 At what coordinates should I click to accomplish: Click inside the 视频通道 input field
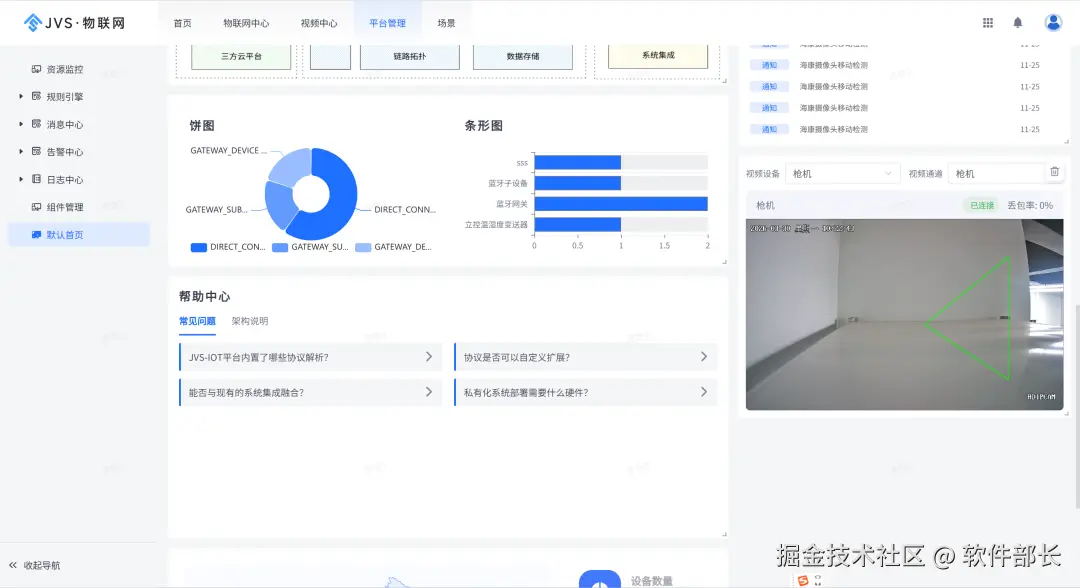[990, 172]
